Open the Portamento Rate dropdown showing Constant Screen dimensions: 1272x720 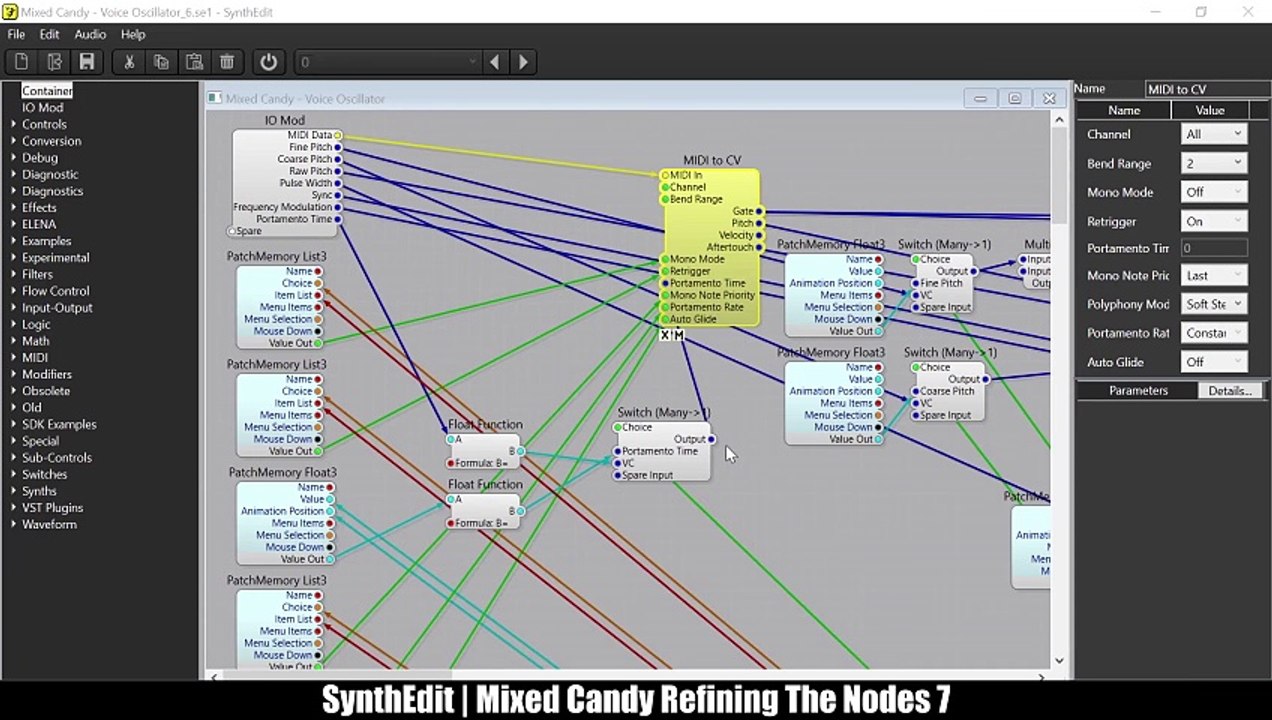pyautogui.click(x=1214, y=333)
